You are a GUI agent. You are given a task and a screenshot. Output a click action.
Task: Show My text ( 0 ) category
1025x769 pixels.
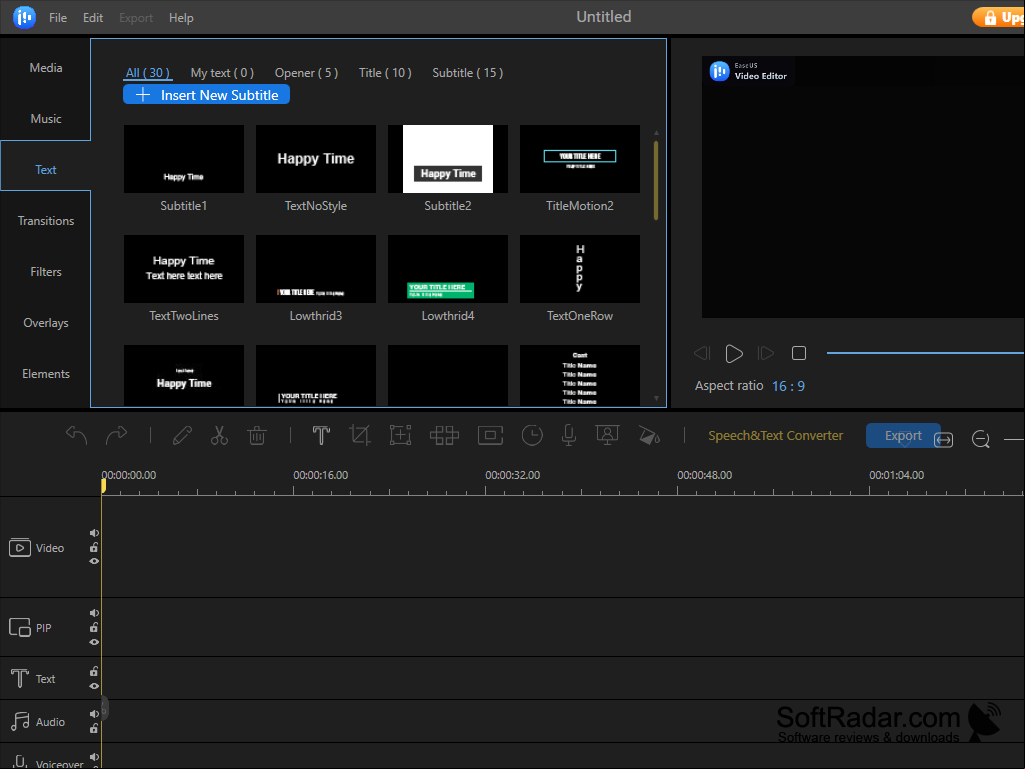click(x=222, y=73)
